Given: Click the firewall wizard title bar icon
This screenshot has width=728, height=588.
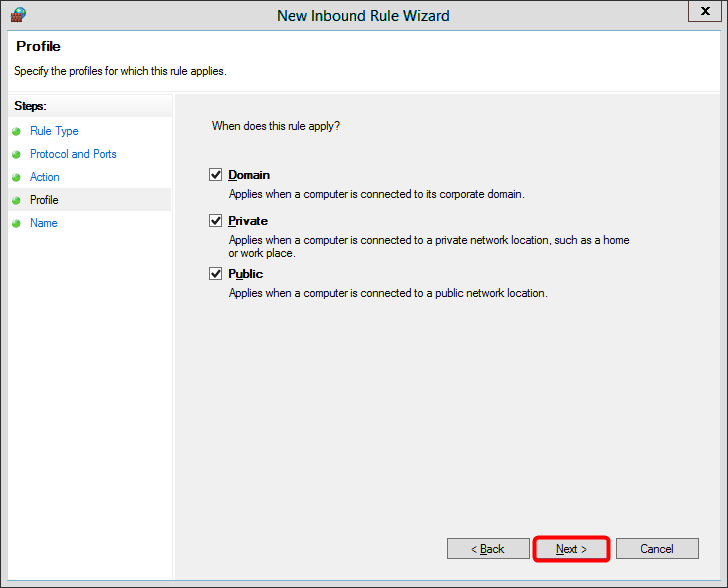Looking at the screenshot, I should (x=17, y=15).
